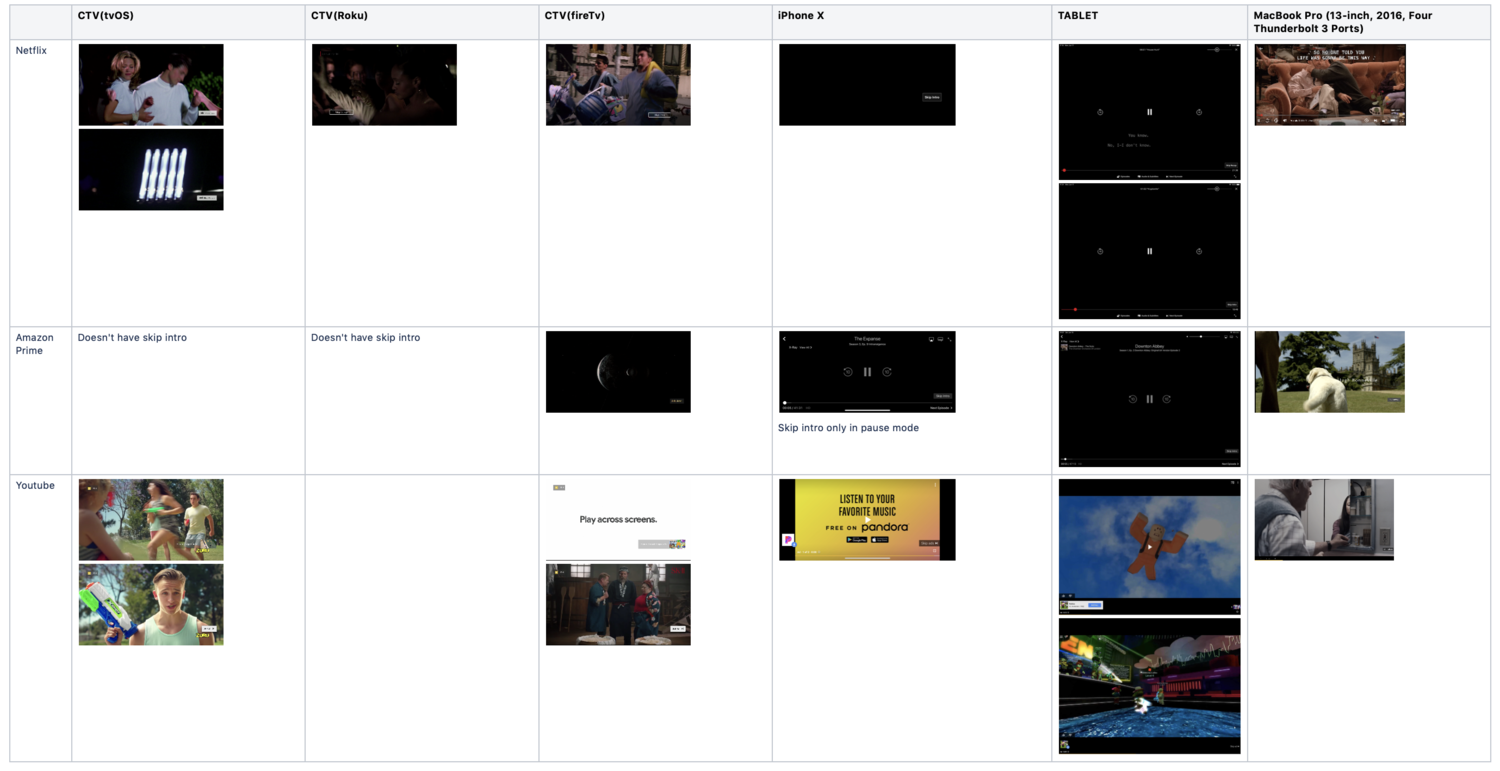Open Youtube tvOS thumbnail of kids running outdoors

151,520
